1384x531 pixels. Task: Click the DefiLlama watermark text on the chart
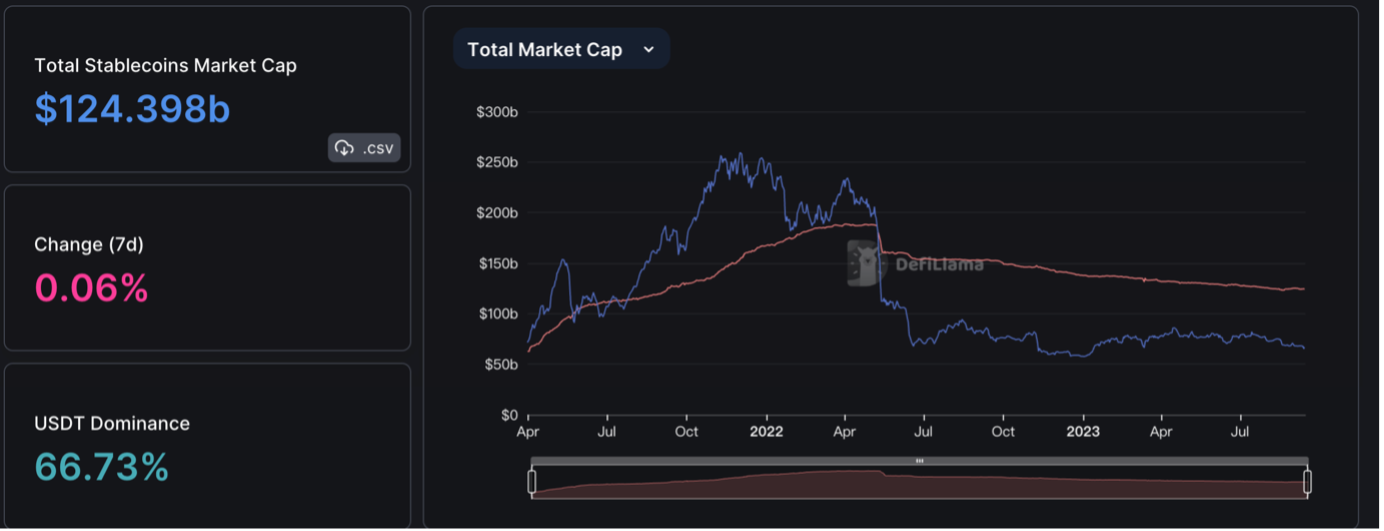coord(939,264)
